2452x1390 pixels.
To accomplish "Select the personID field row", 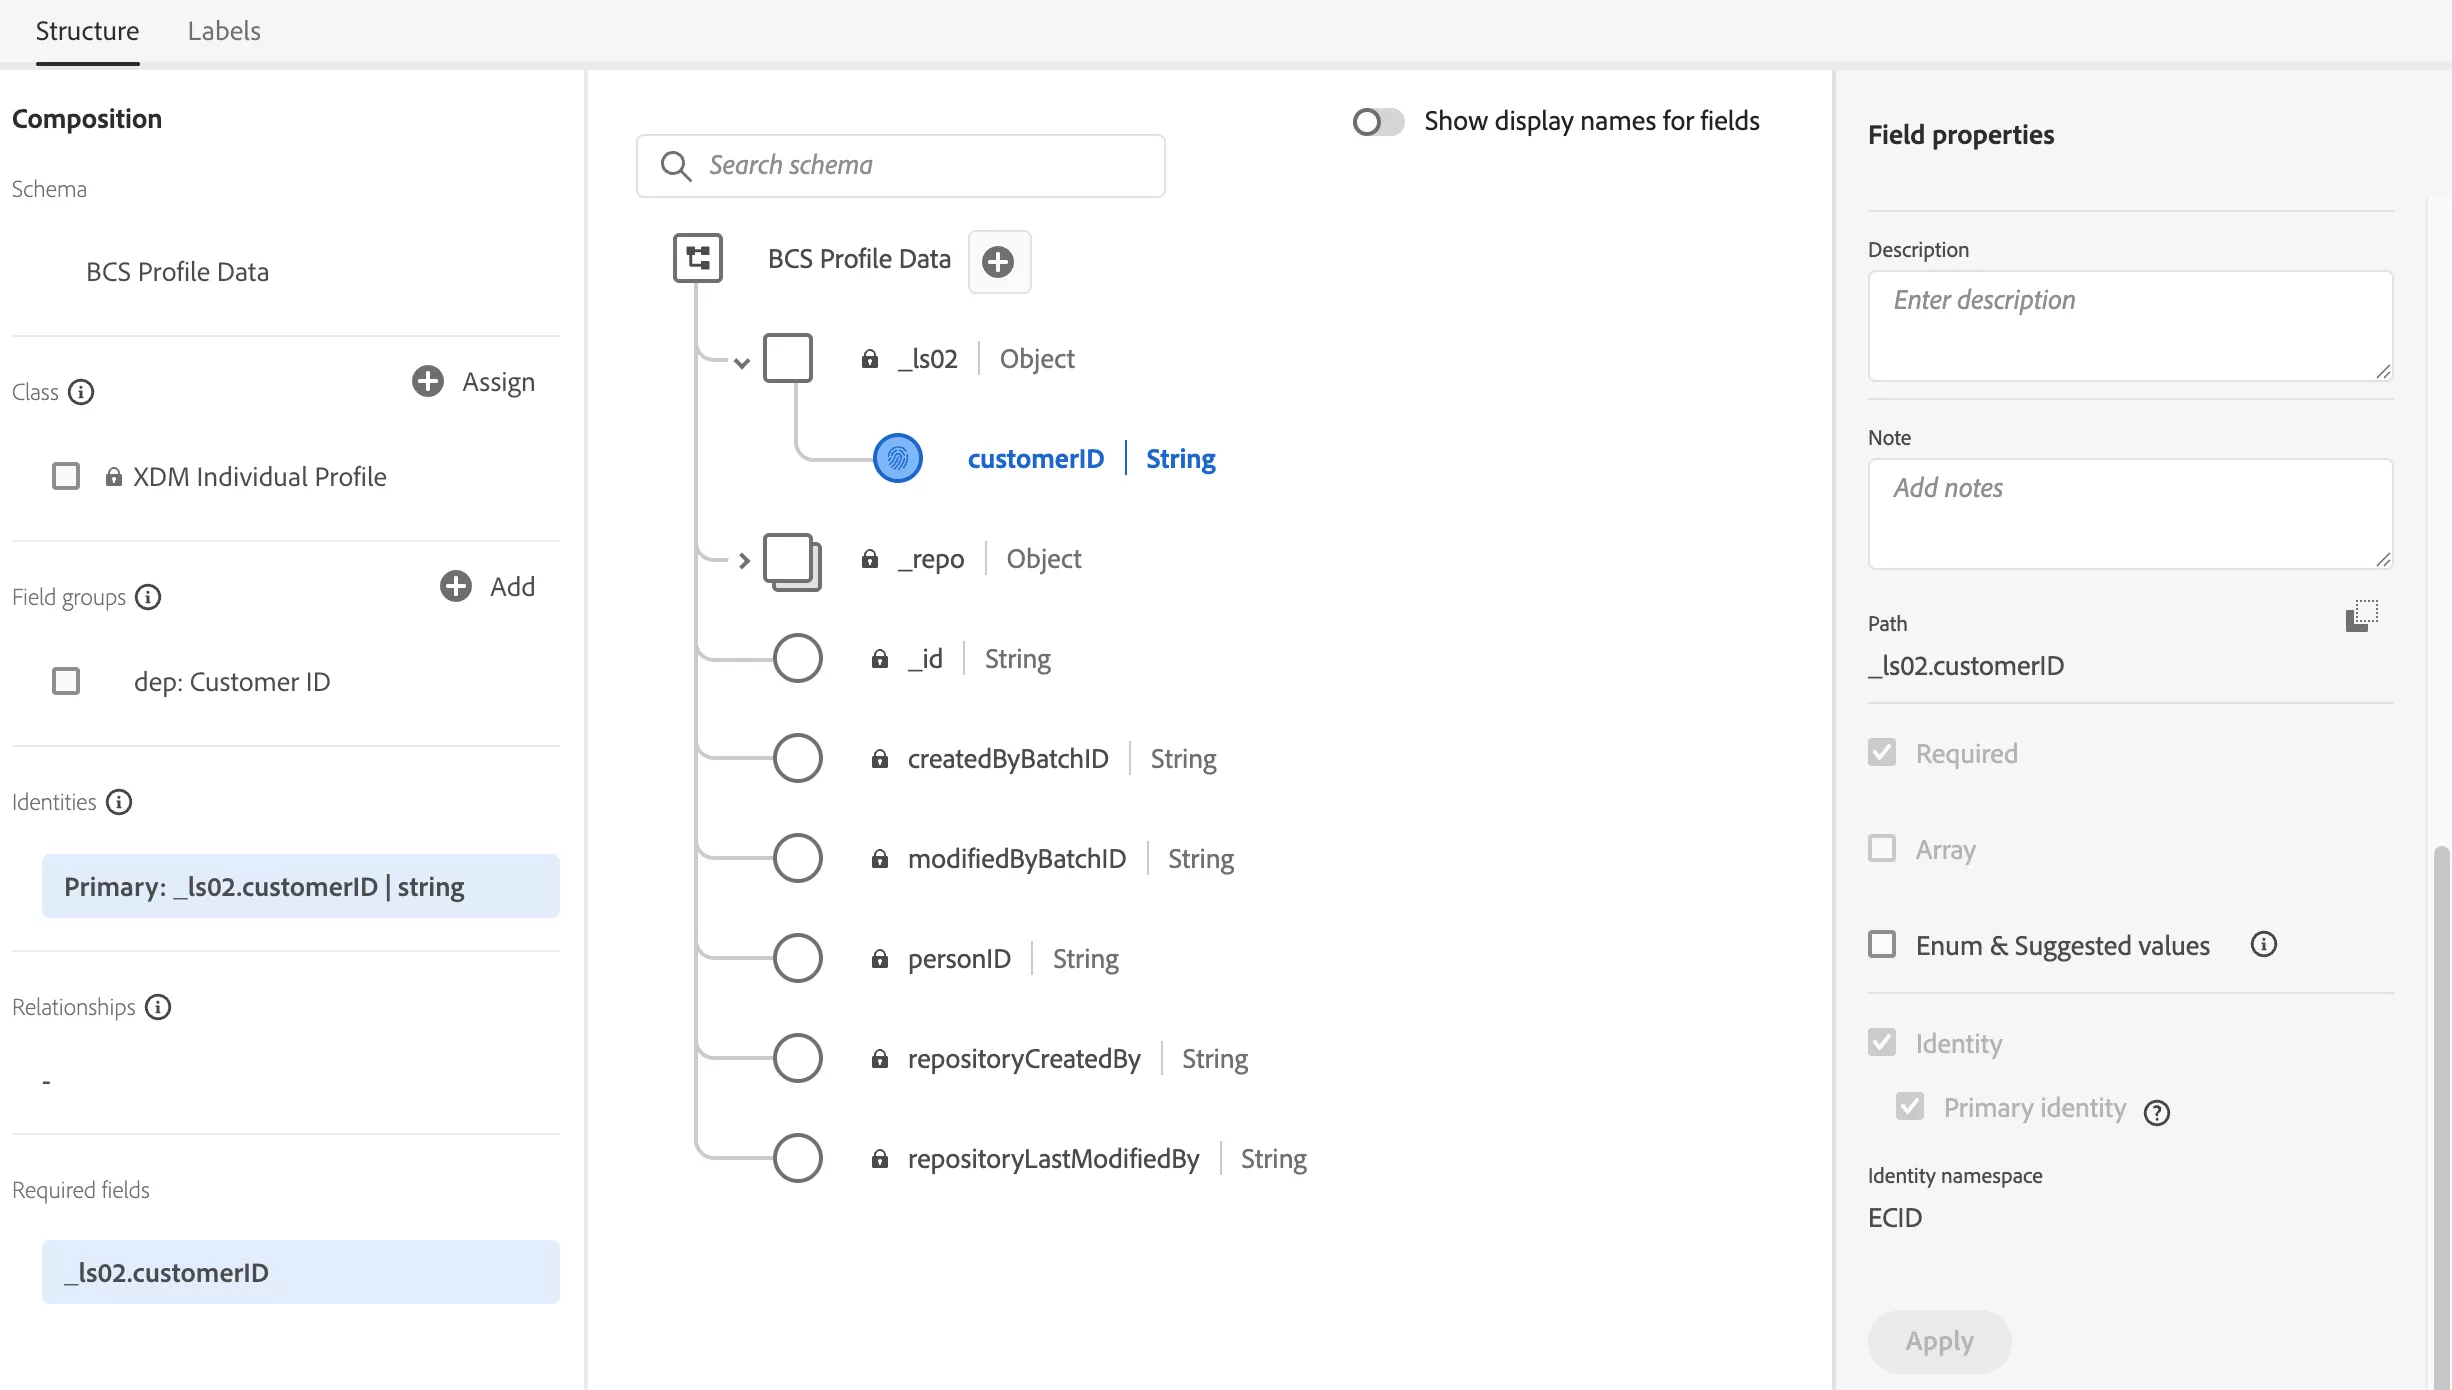I will [x=946, y=958].
